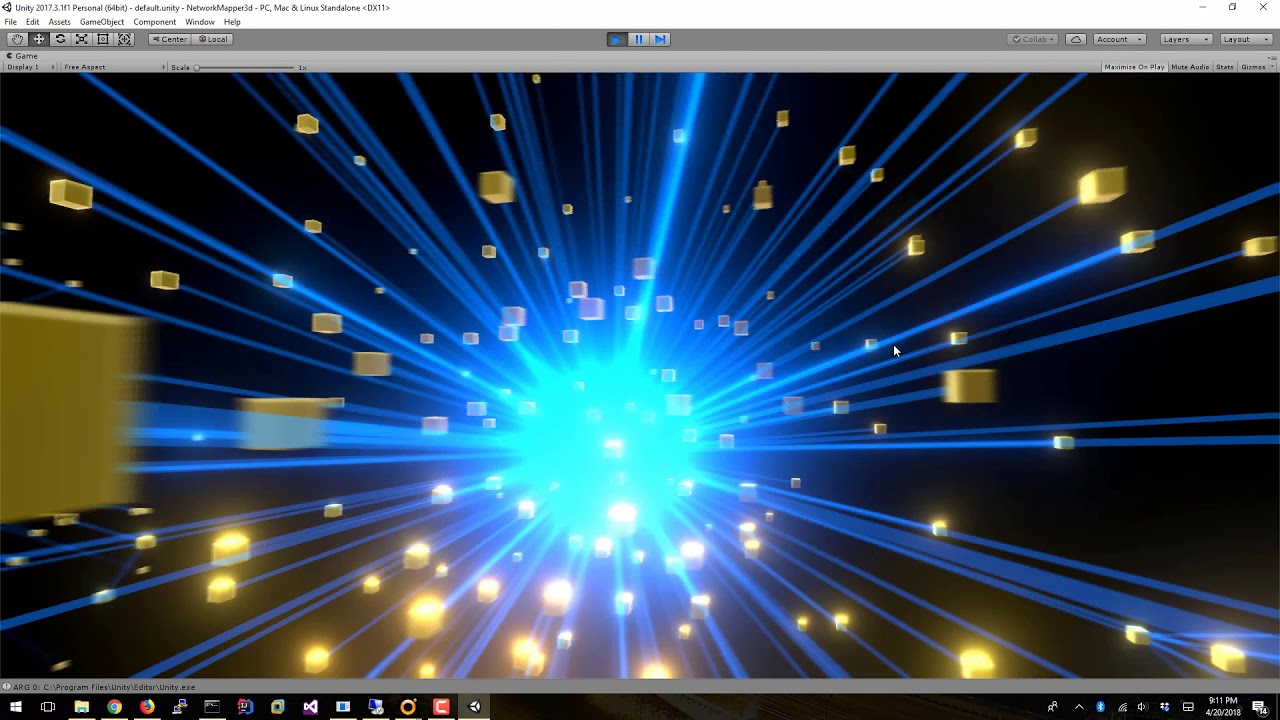Open Windows Task View
Viewport: 1280px width, 720px height.
coord(48,707)
